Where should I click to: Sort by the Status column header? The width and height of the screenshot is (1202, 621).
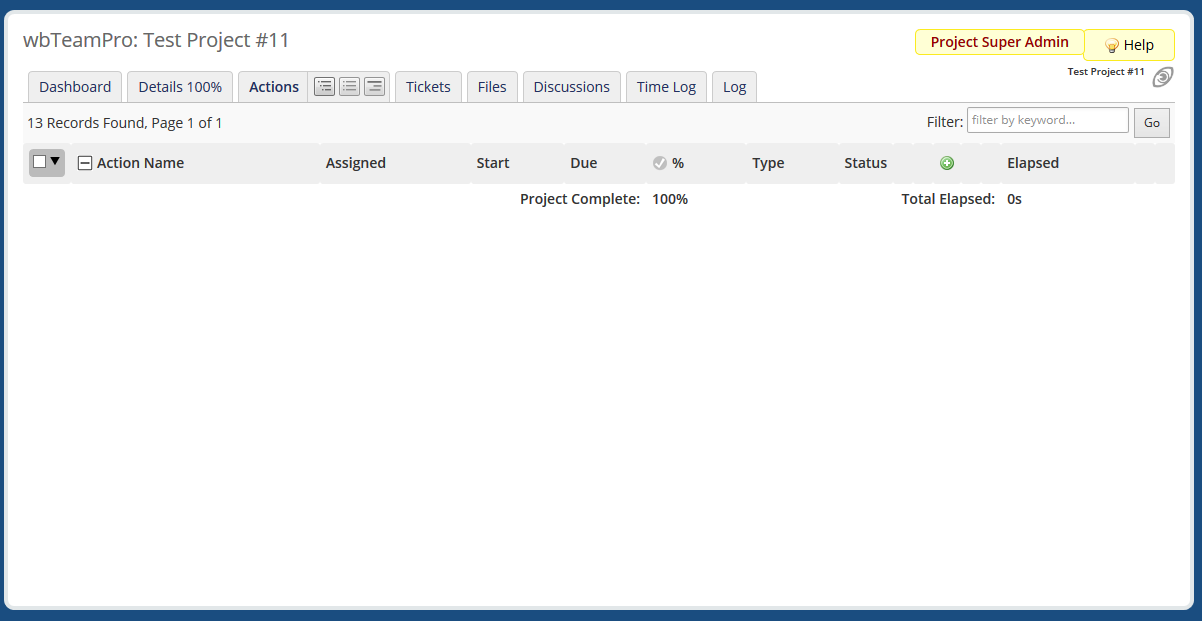(865, 163)
